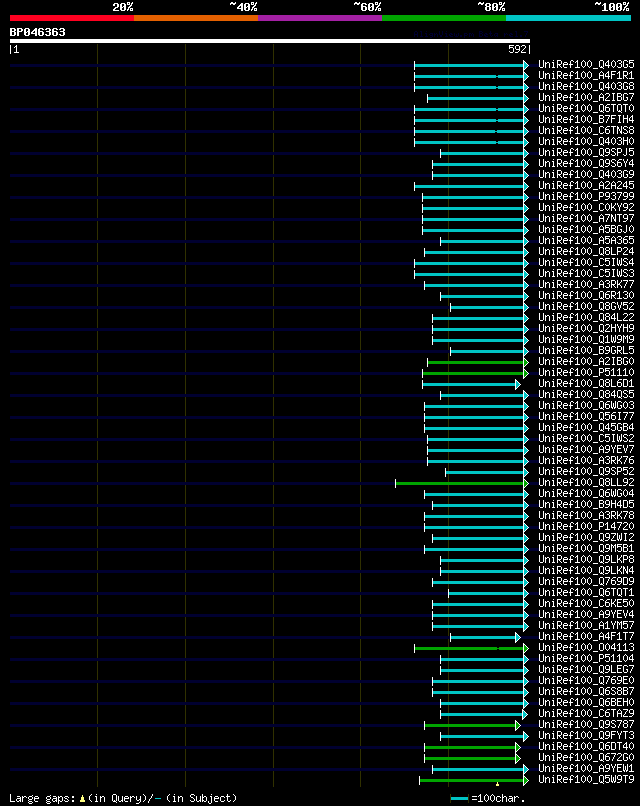Select the UniRef100_Q45GB4 label

click(x=586, y=428)
